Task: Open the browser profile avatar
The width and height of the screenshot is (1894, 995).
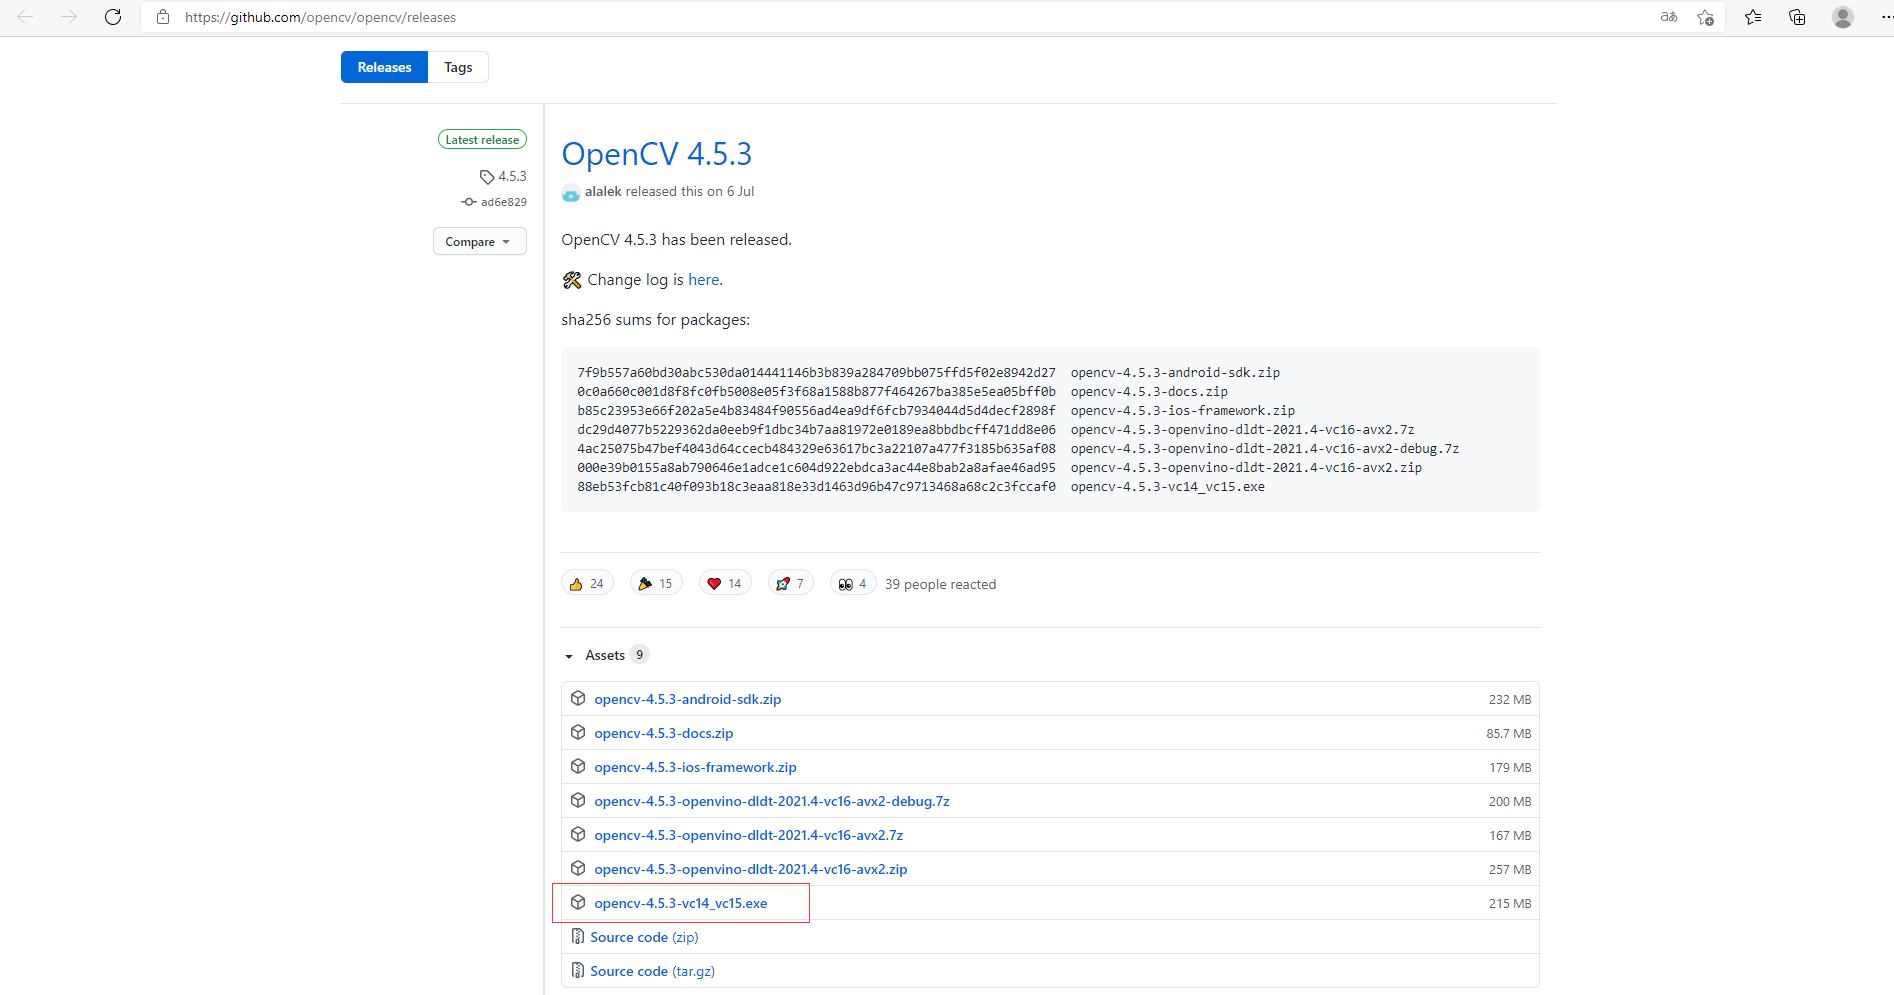Action: pyautogui.click(x=1843, y=17)
